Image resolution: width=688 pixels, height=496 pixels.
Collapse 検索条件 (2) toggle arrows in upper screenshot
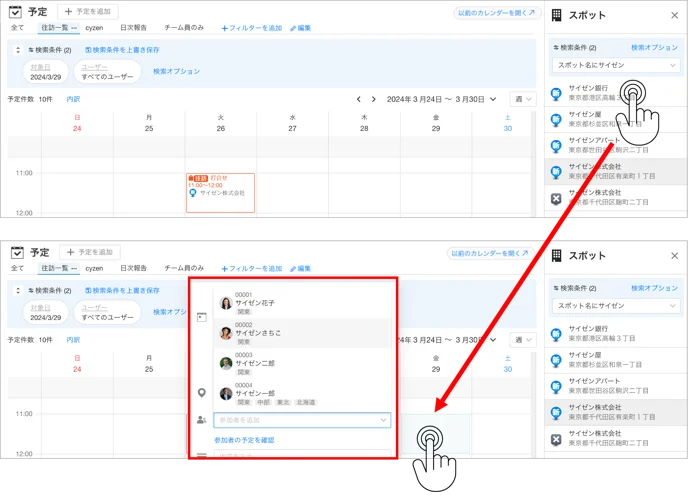[x=18, y=50]
